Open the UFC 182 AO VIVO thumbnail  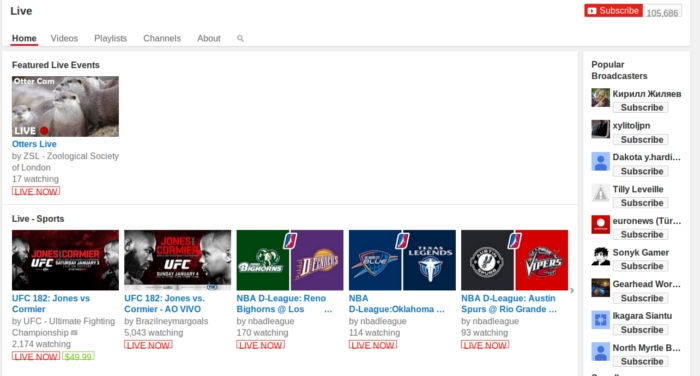[x=178, y=260]
